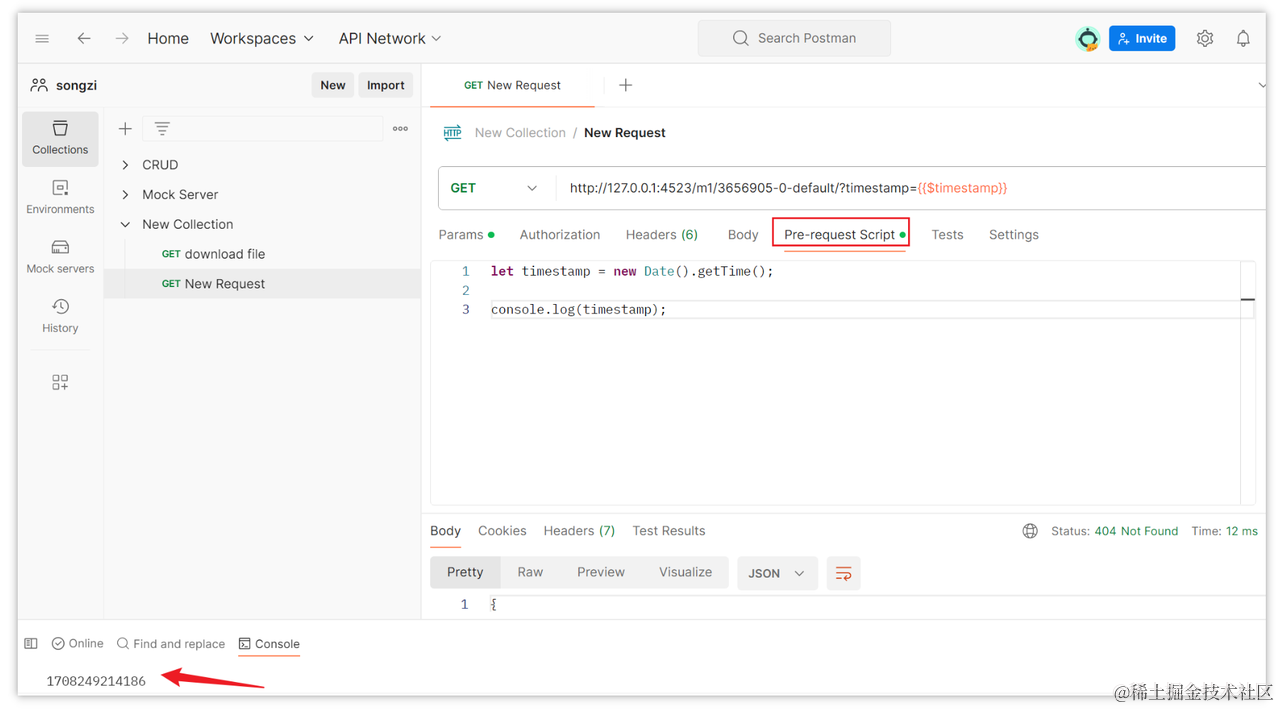Open the collections more options ellipsis
1280x709 pixels.
pos(400,128)
